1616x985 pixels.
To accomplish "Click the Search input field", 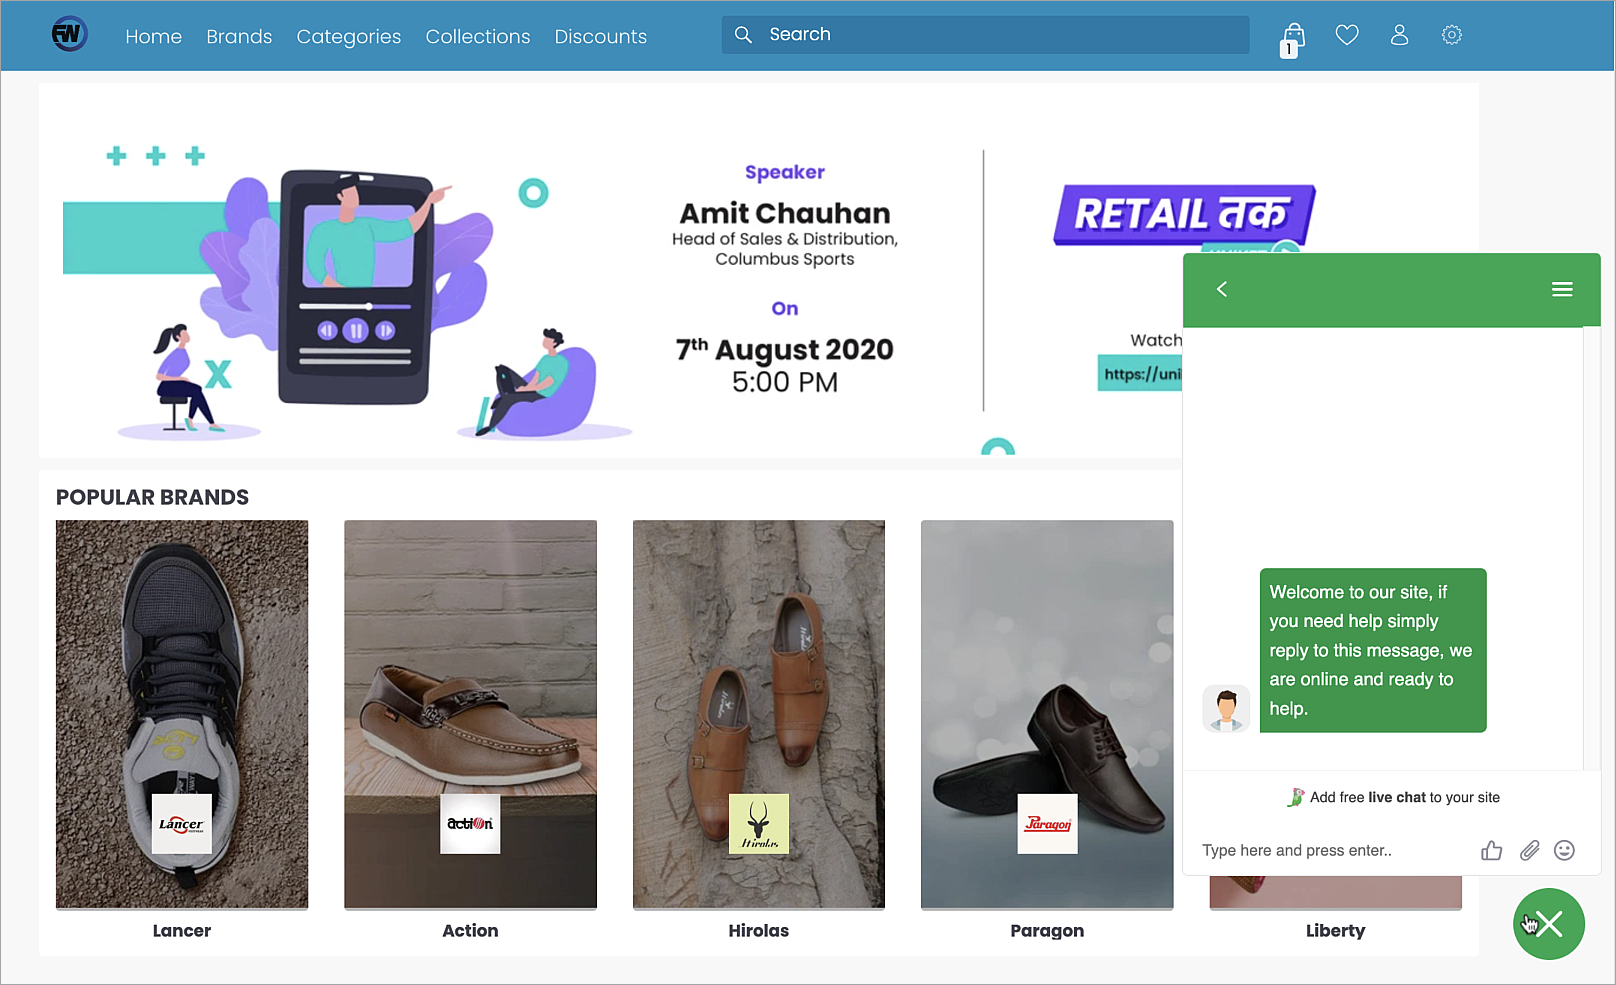I will 985,35.
